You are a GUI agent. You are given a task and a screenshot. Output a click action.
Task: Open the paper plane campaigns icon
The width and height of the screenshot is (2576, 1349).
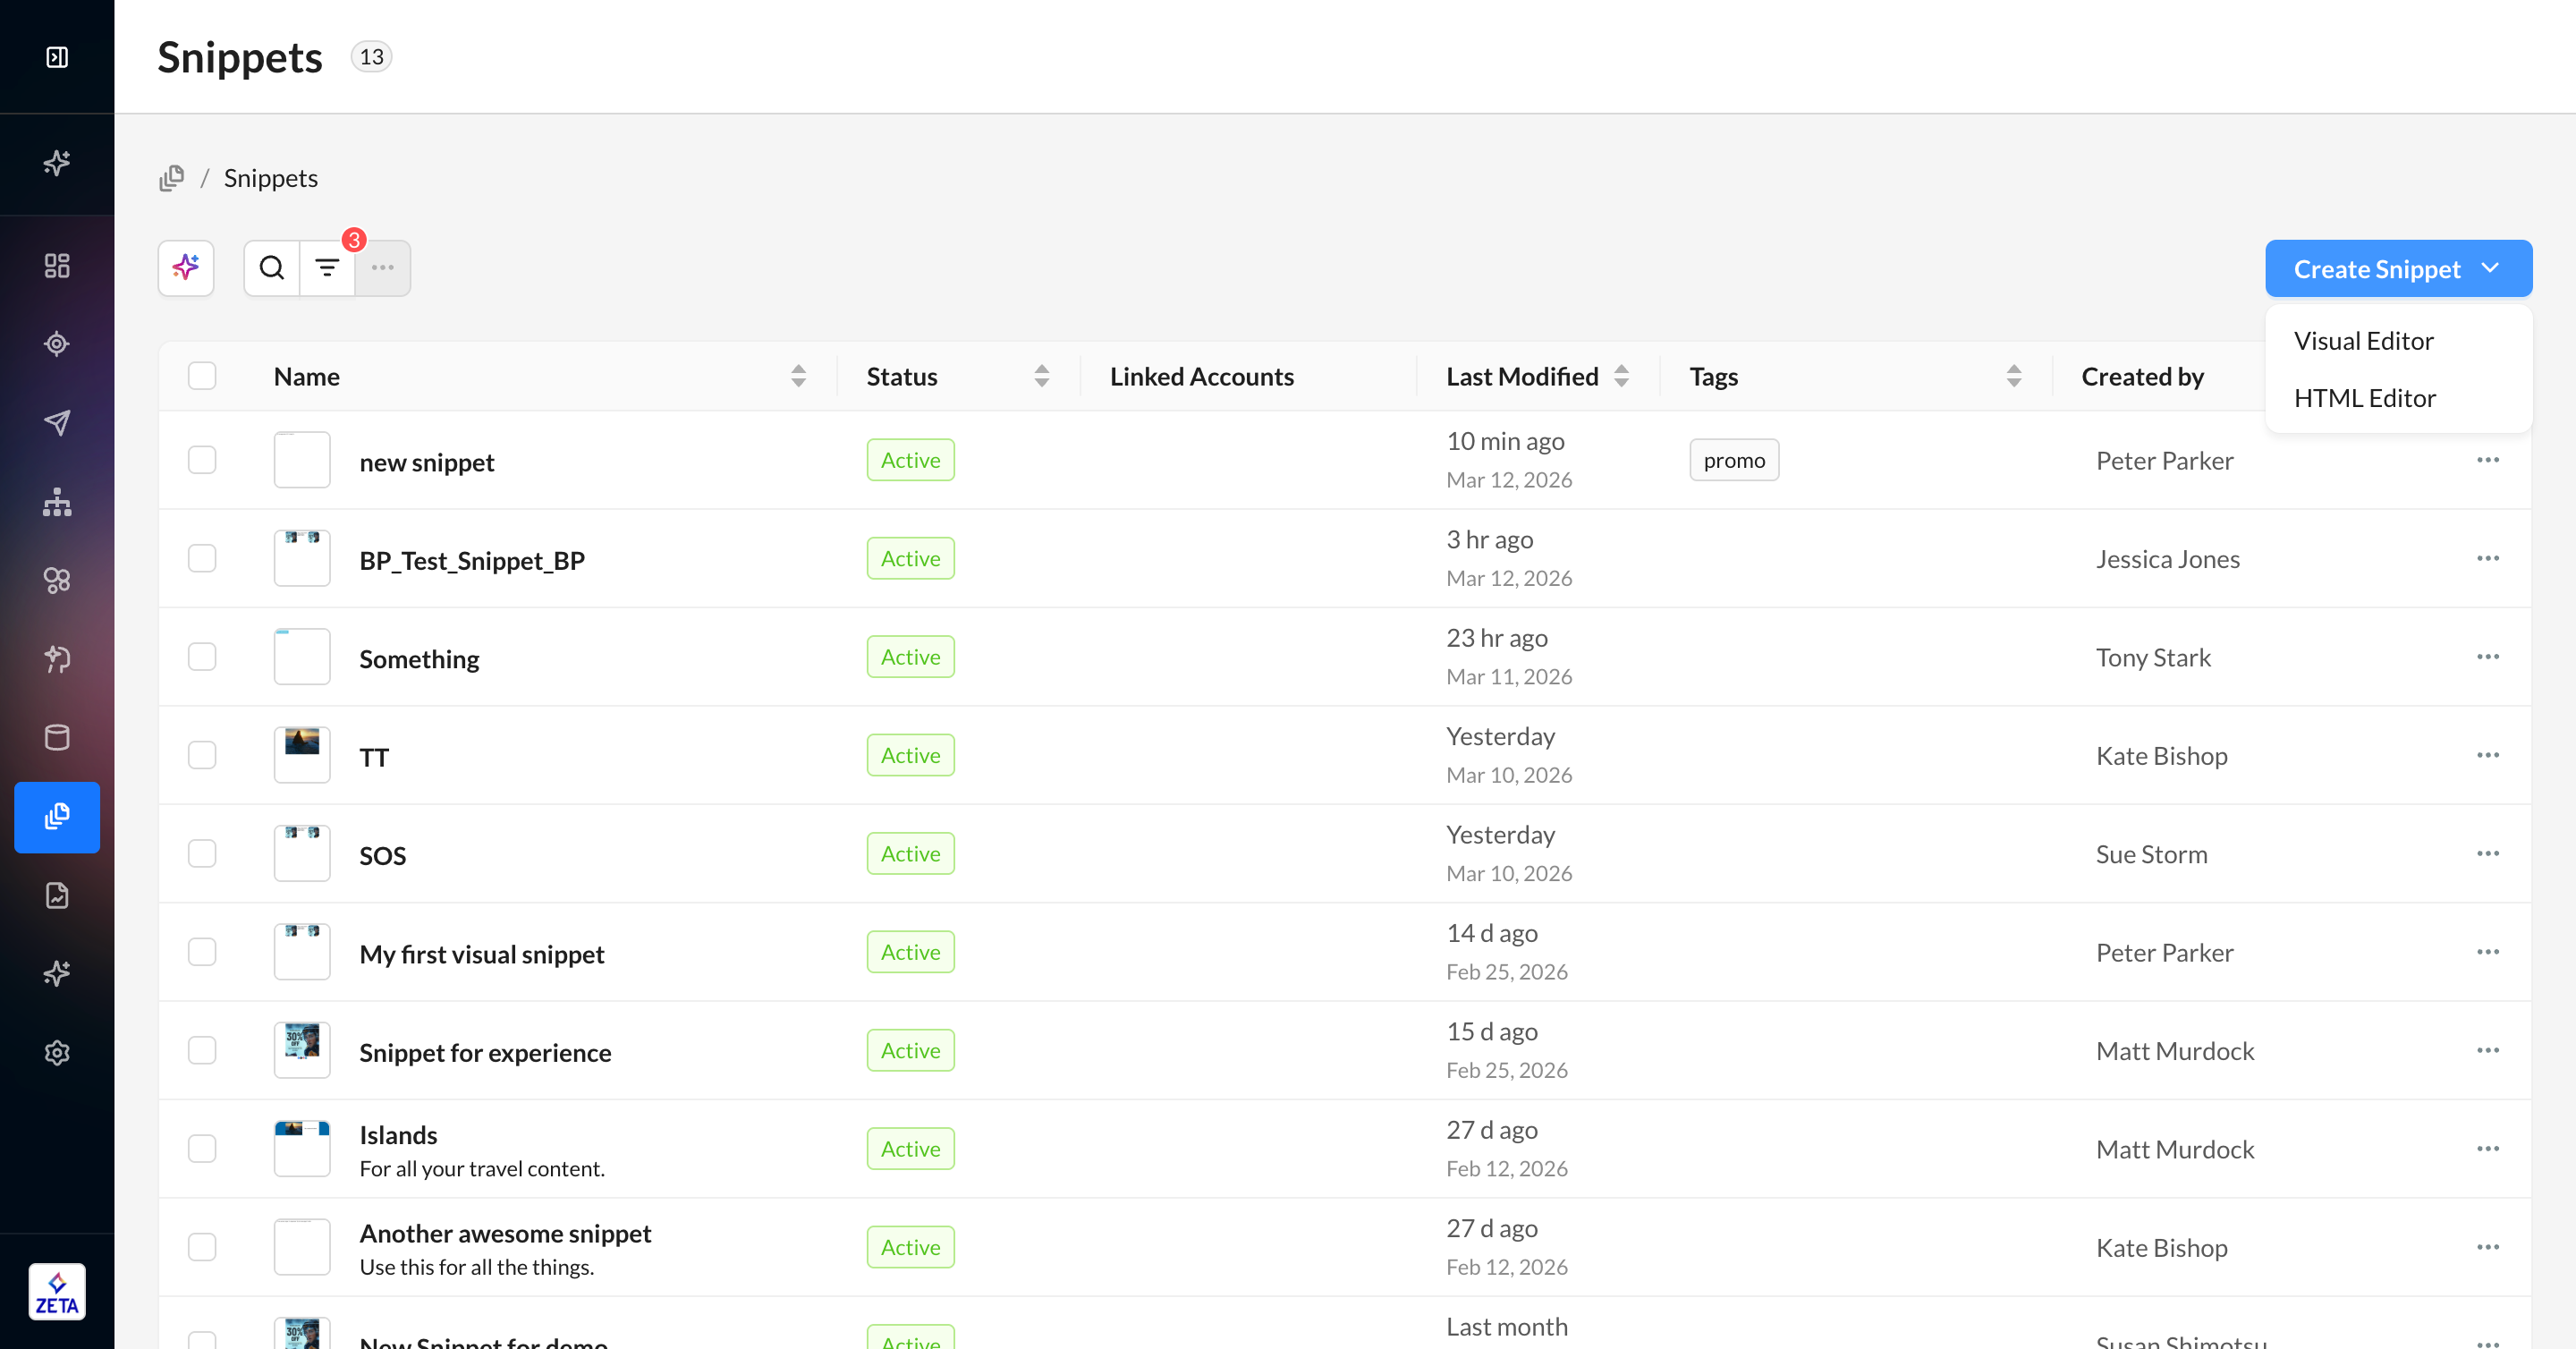click(57, 422)
